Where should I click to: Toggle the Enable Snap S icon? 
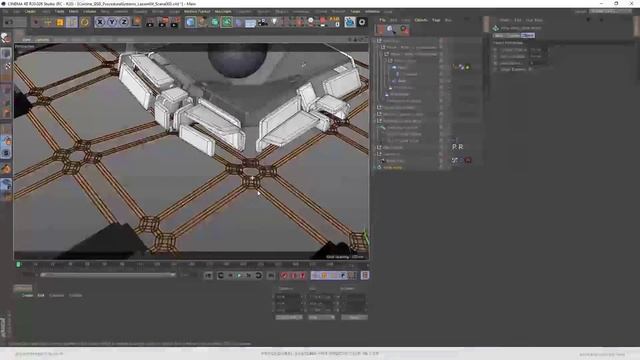click(6, 153)
